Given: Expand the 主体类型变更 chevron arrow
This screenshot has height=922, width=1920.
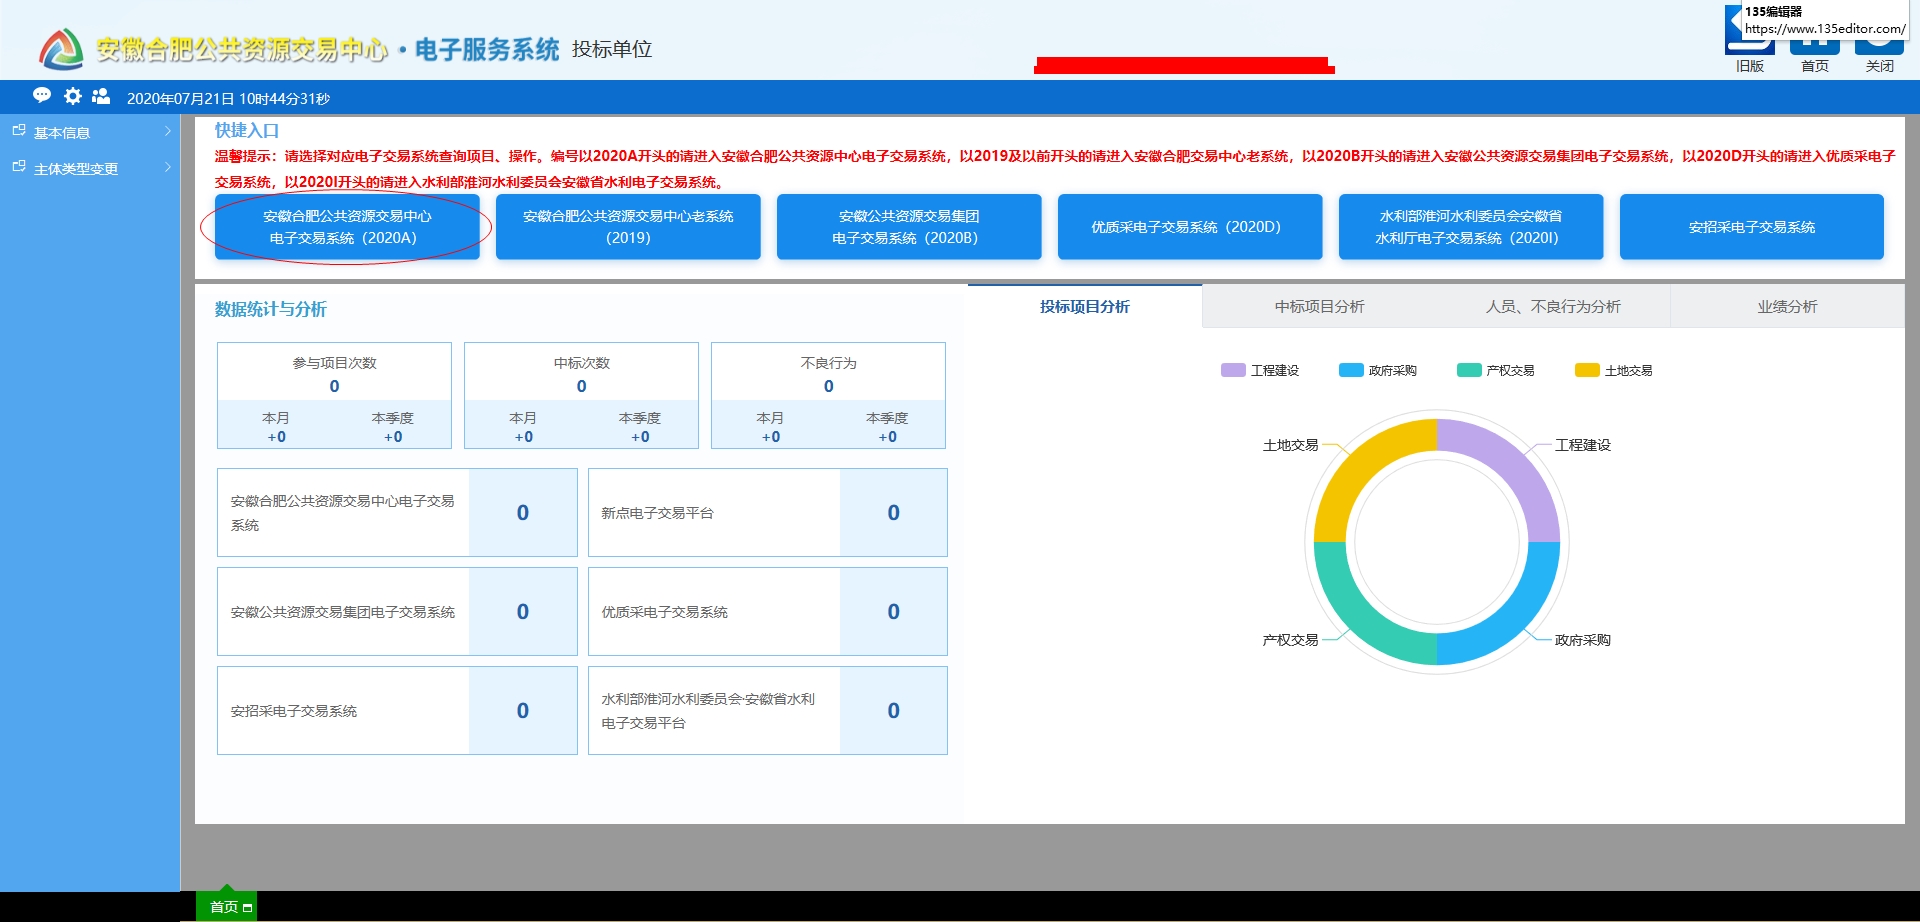Looking at the screenshot, I should click(x=167, y=168).
